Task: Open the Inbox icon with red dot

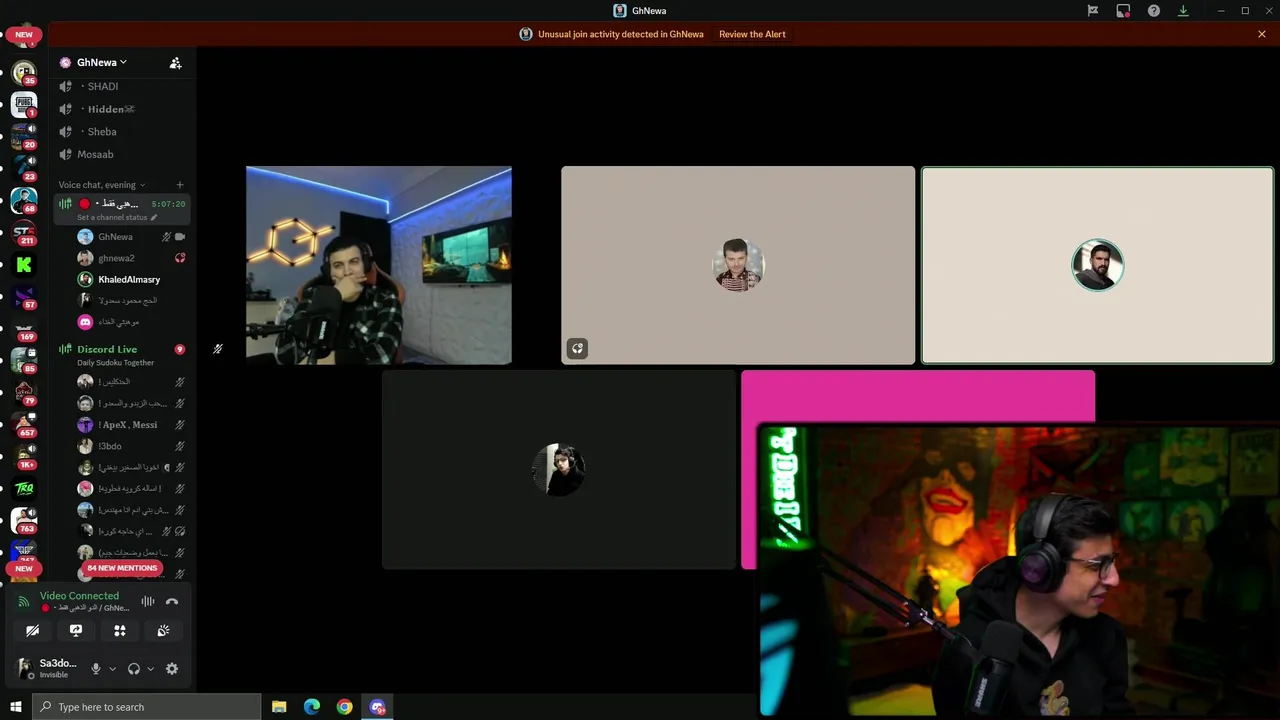Action: coord(1123,11)
